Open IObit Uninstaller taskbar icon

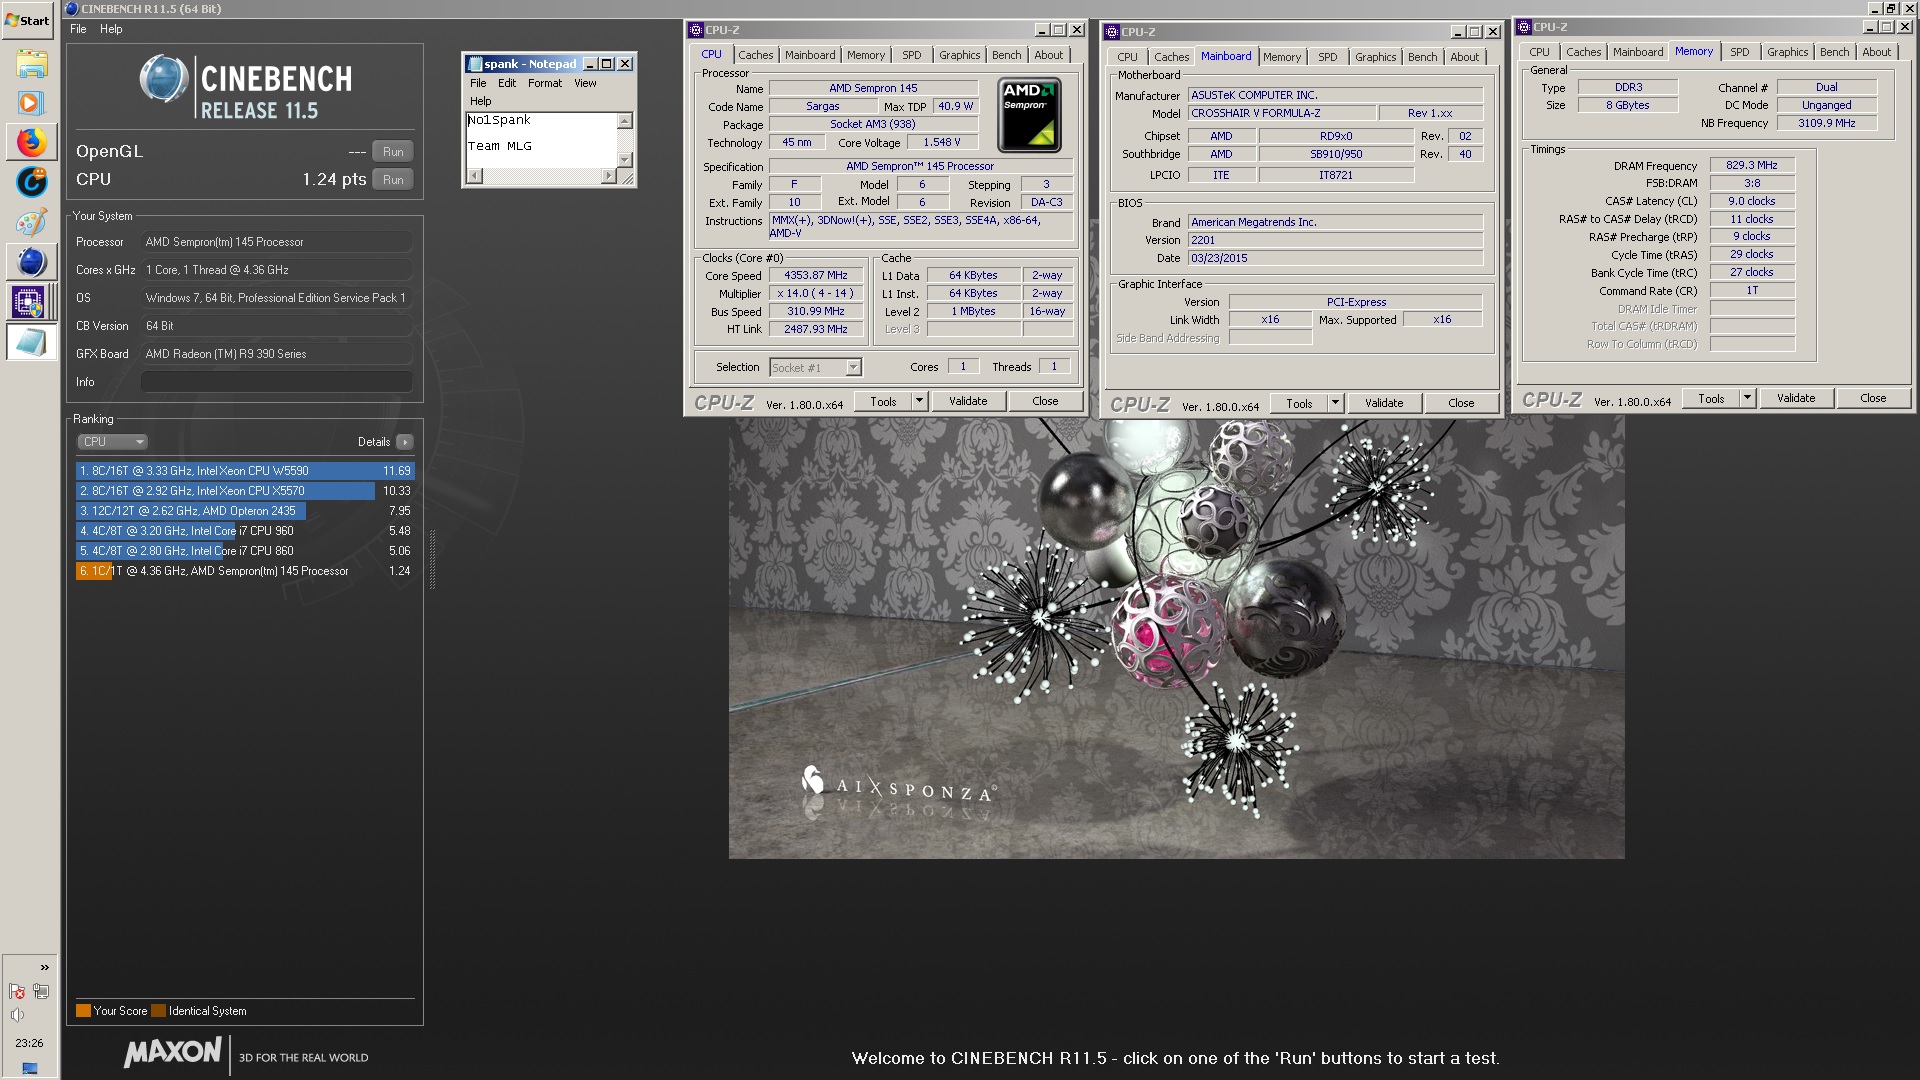31,182
